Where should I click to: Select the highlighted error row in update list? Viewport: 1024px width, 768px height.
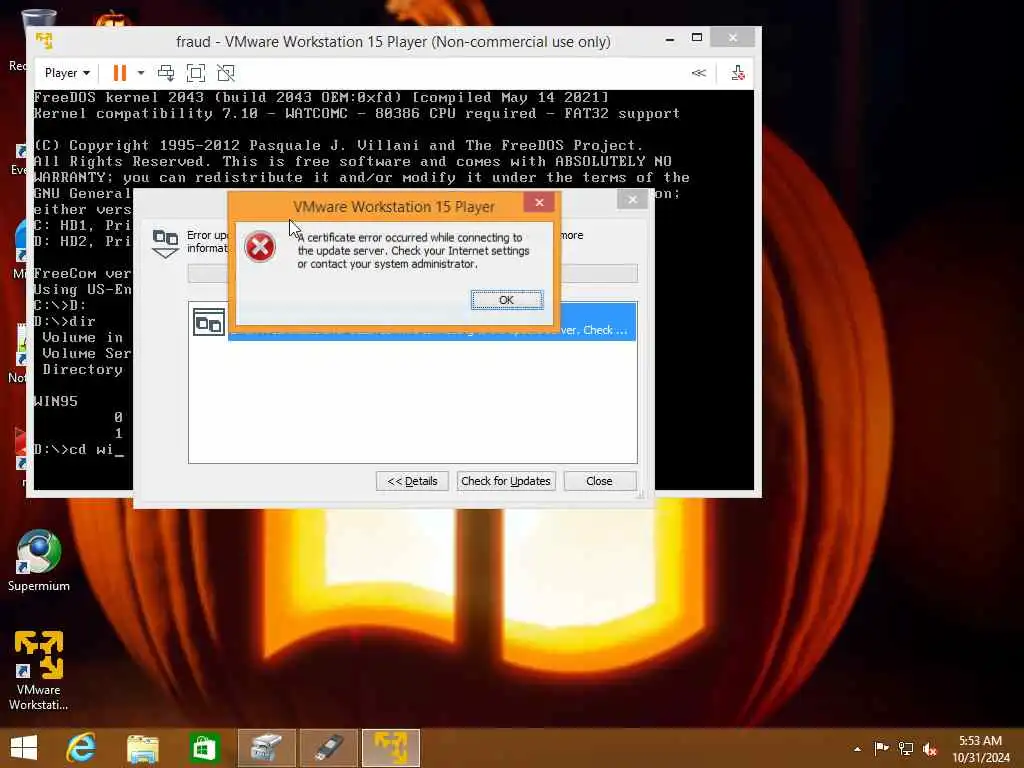432,321
